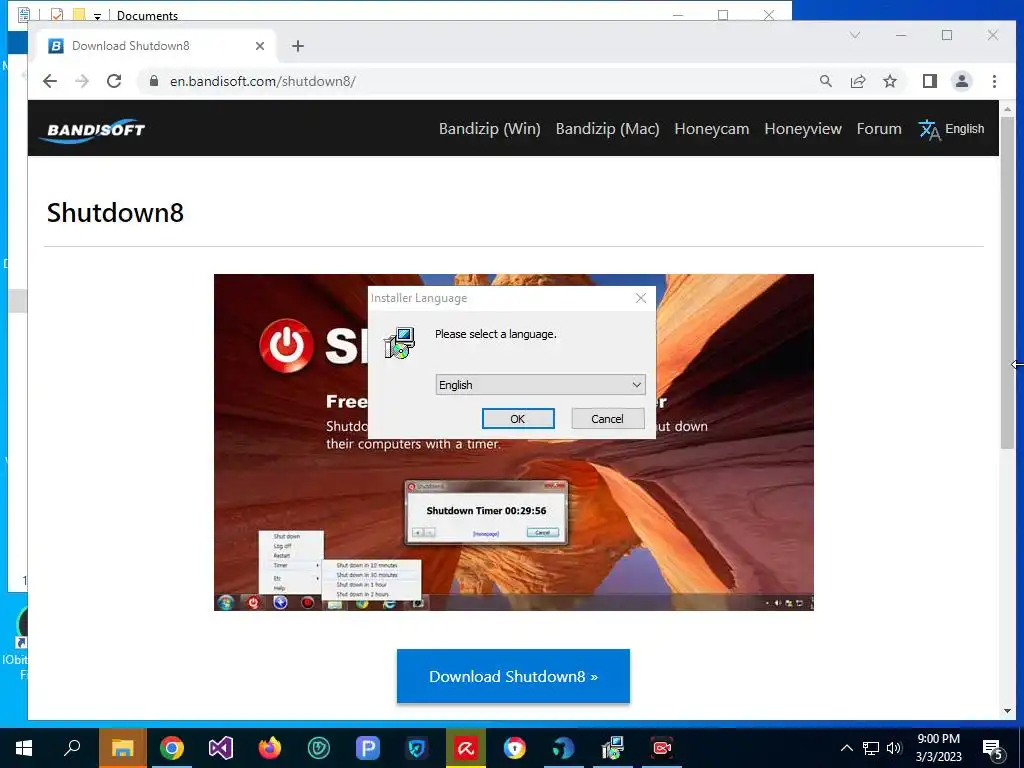Bookmark this page with the star
The image size is (1024, 768).
tap(889, 81)
